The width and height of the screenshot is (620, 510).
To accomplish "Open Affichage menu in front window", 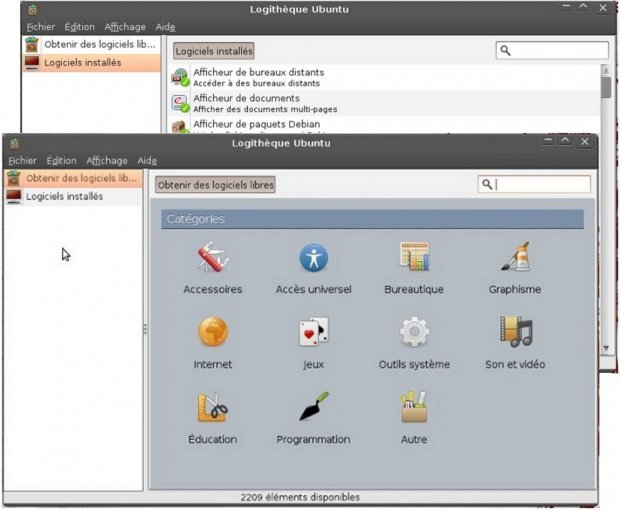I will pyautogui.click(x=107, y=161).
